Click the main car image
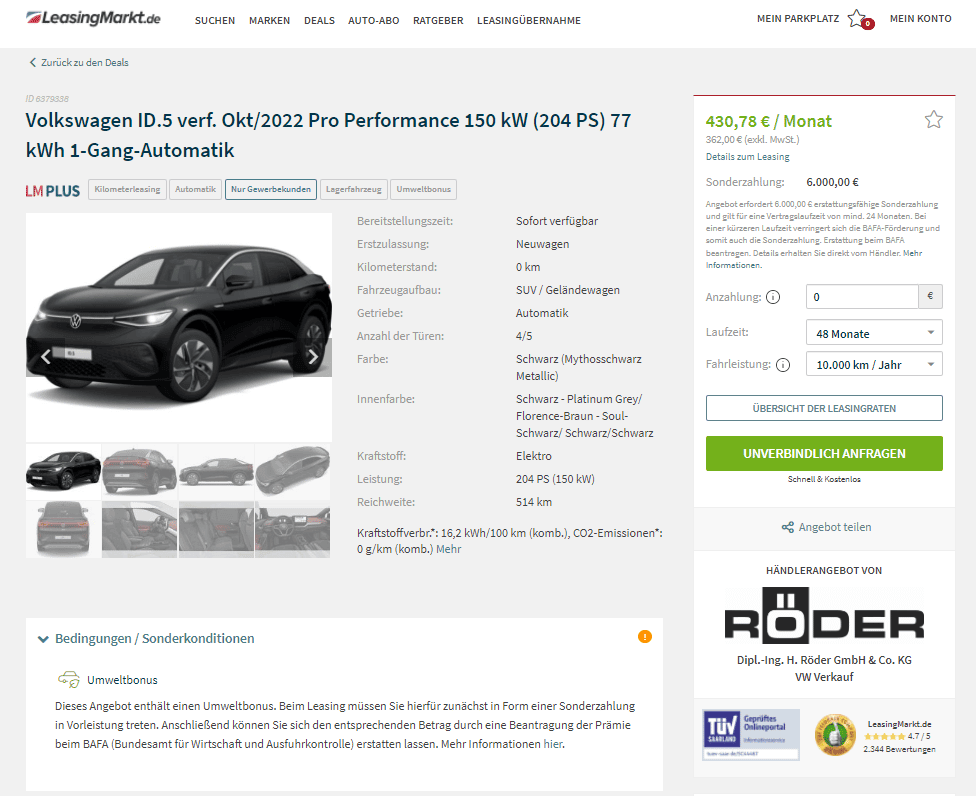 179,327
